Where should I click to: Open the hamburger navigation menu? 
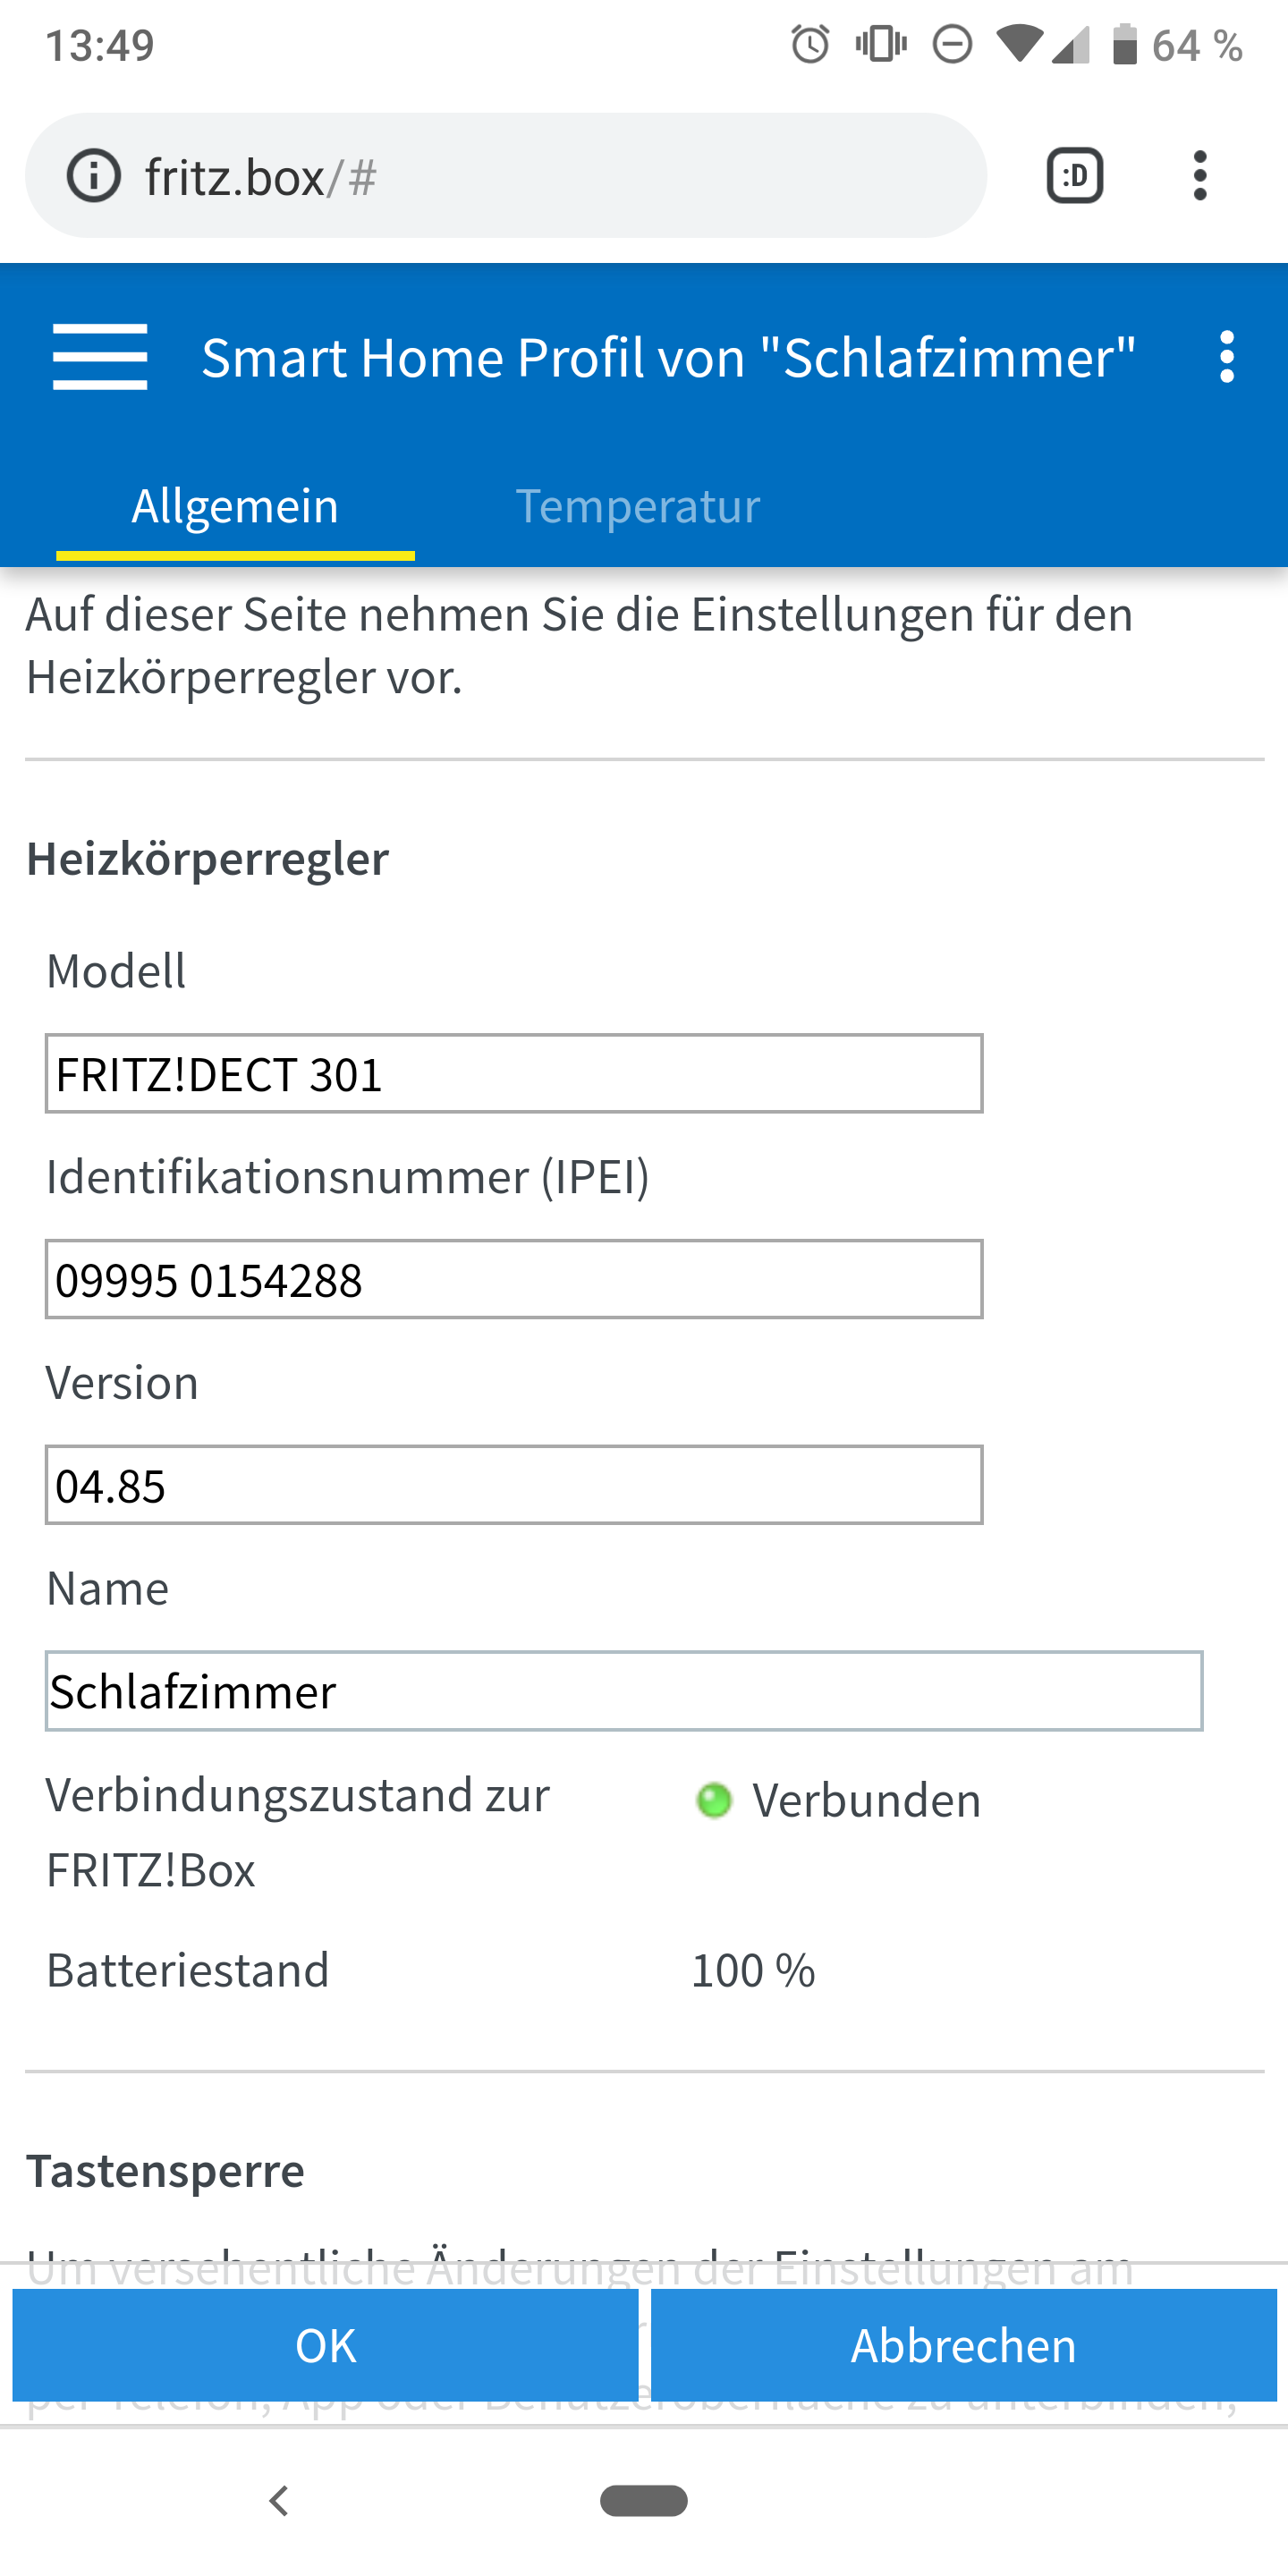point(100,357)
